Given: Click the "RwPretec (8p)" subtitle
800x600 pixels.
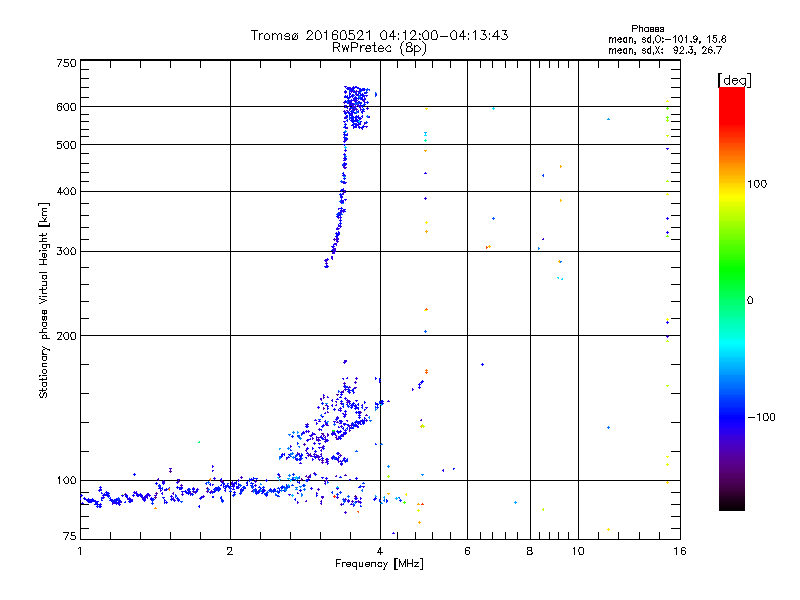Looking at the screenshot, I should (x=379, y=48).
